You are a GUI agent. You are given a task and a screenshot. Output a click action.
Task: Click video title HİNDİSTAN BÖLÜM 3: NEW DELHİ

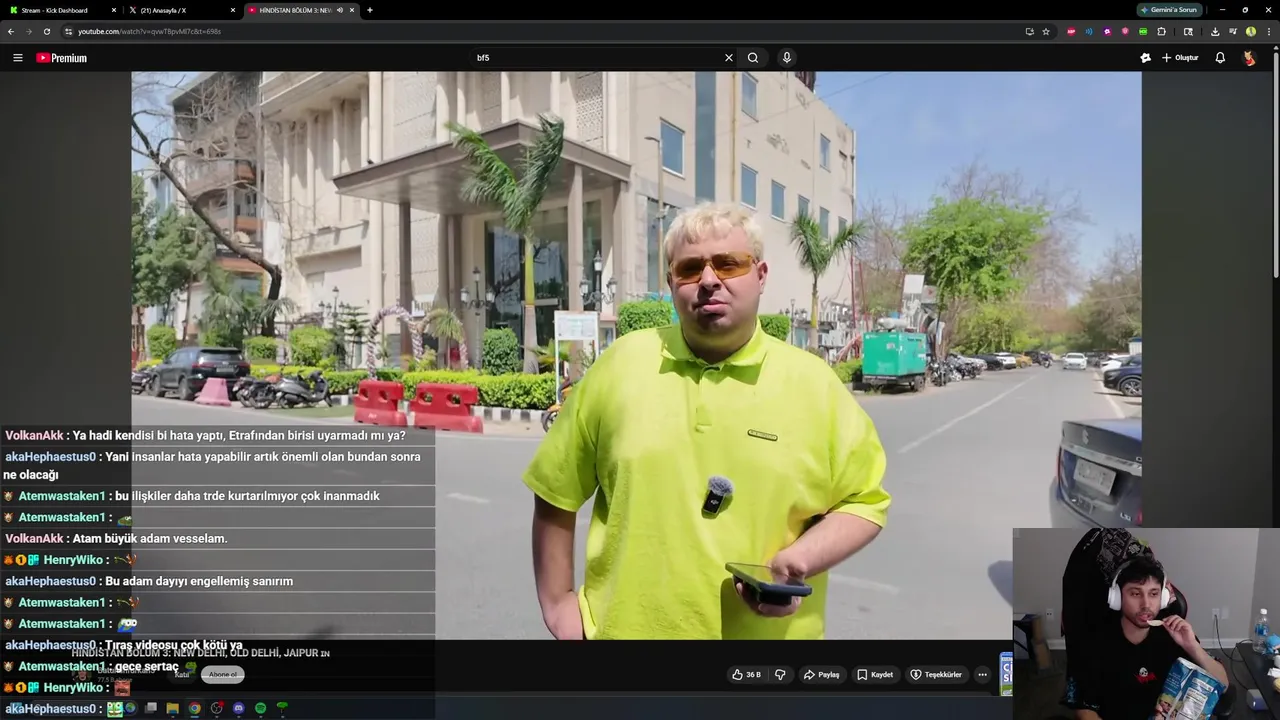point(200,653)
